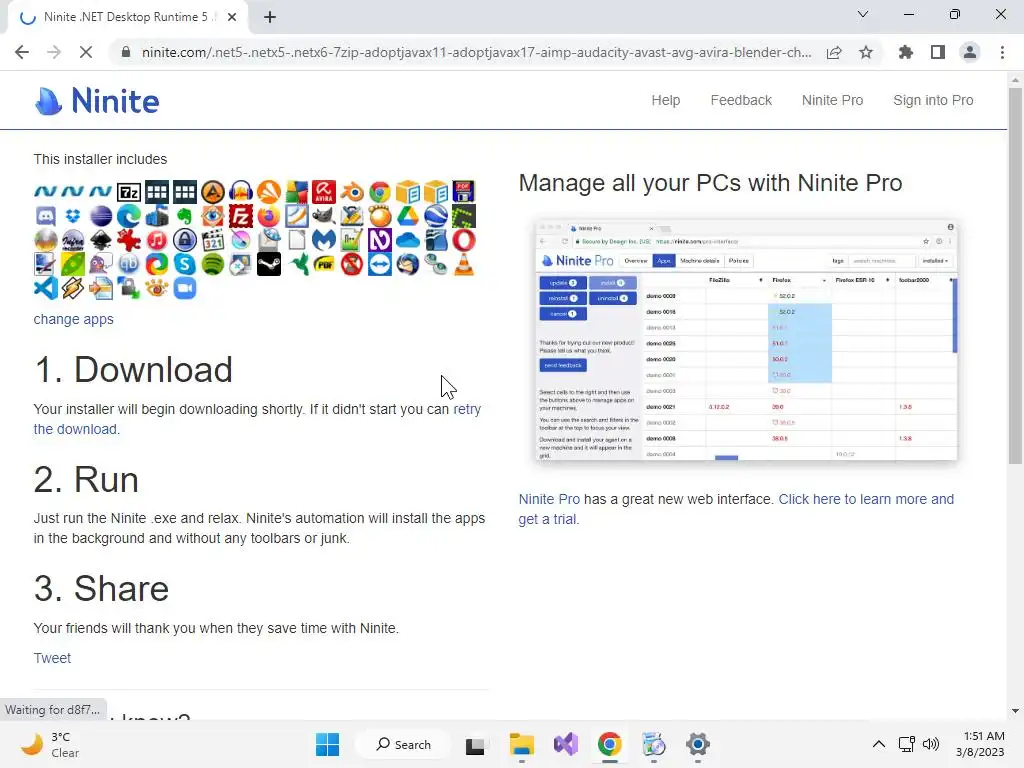Click the Microsoft Edge icon in installer list
Viewport: 1024px width, 768px height.
(129, 216)
